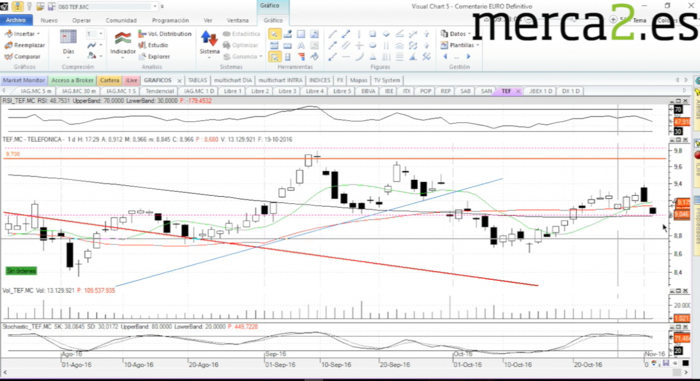Open the Indicador tool in Analisis group

point(123,43)
